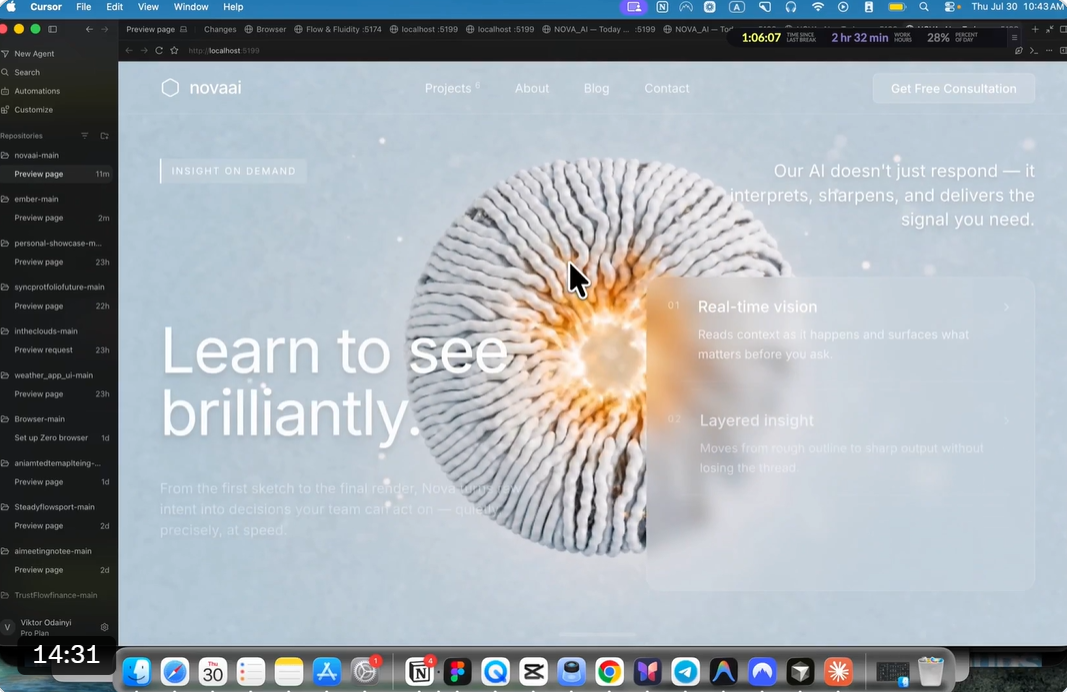Open Search in the sidebar
The height and width of the screenshot is (692, 1067).
click(27, 72)
